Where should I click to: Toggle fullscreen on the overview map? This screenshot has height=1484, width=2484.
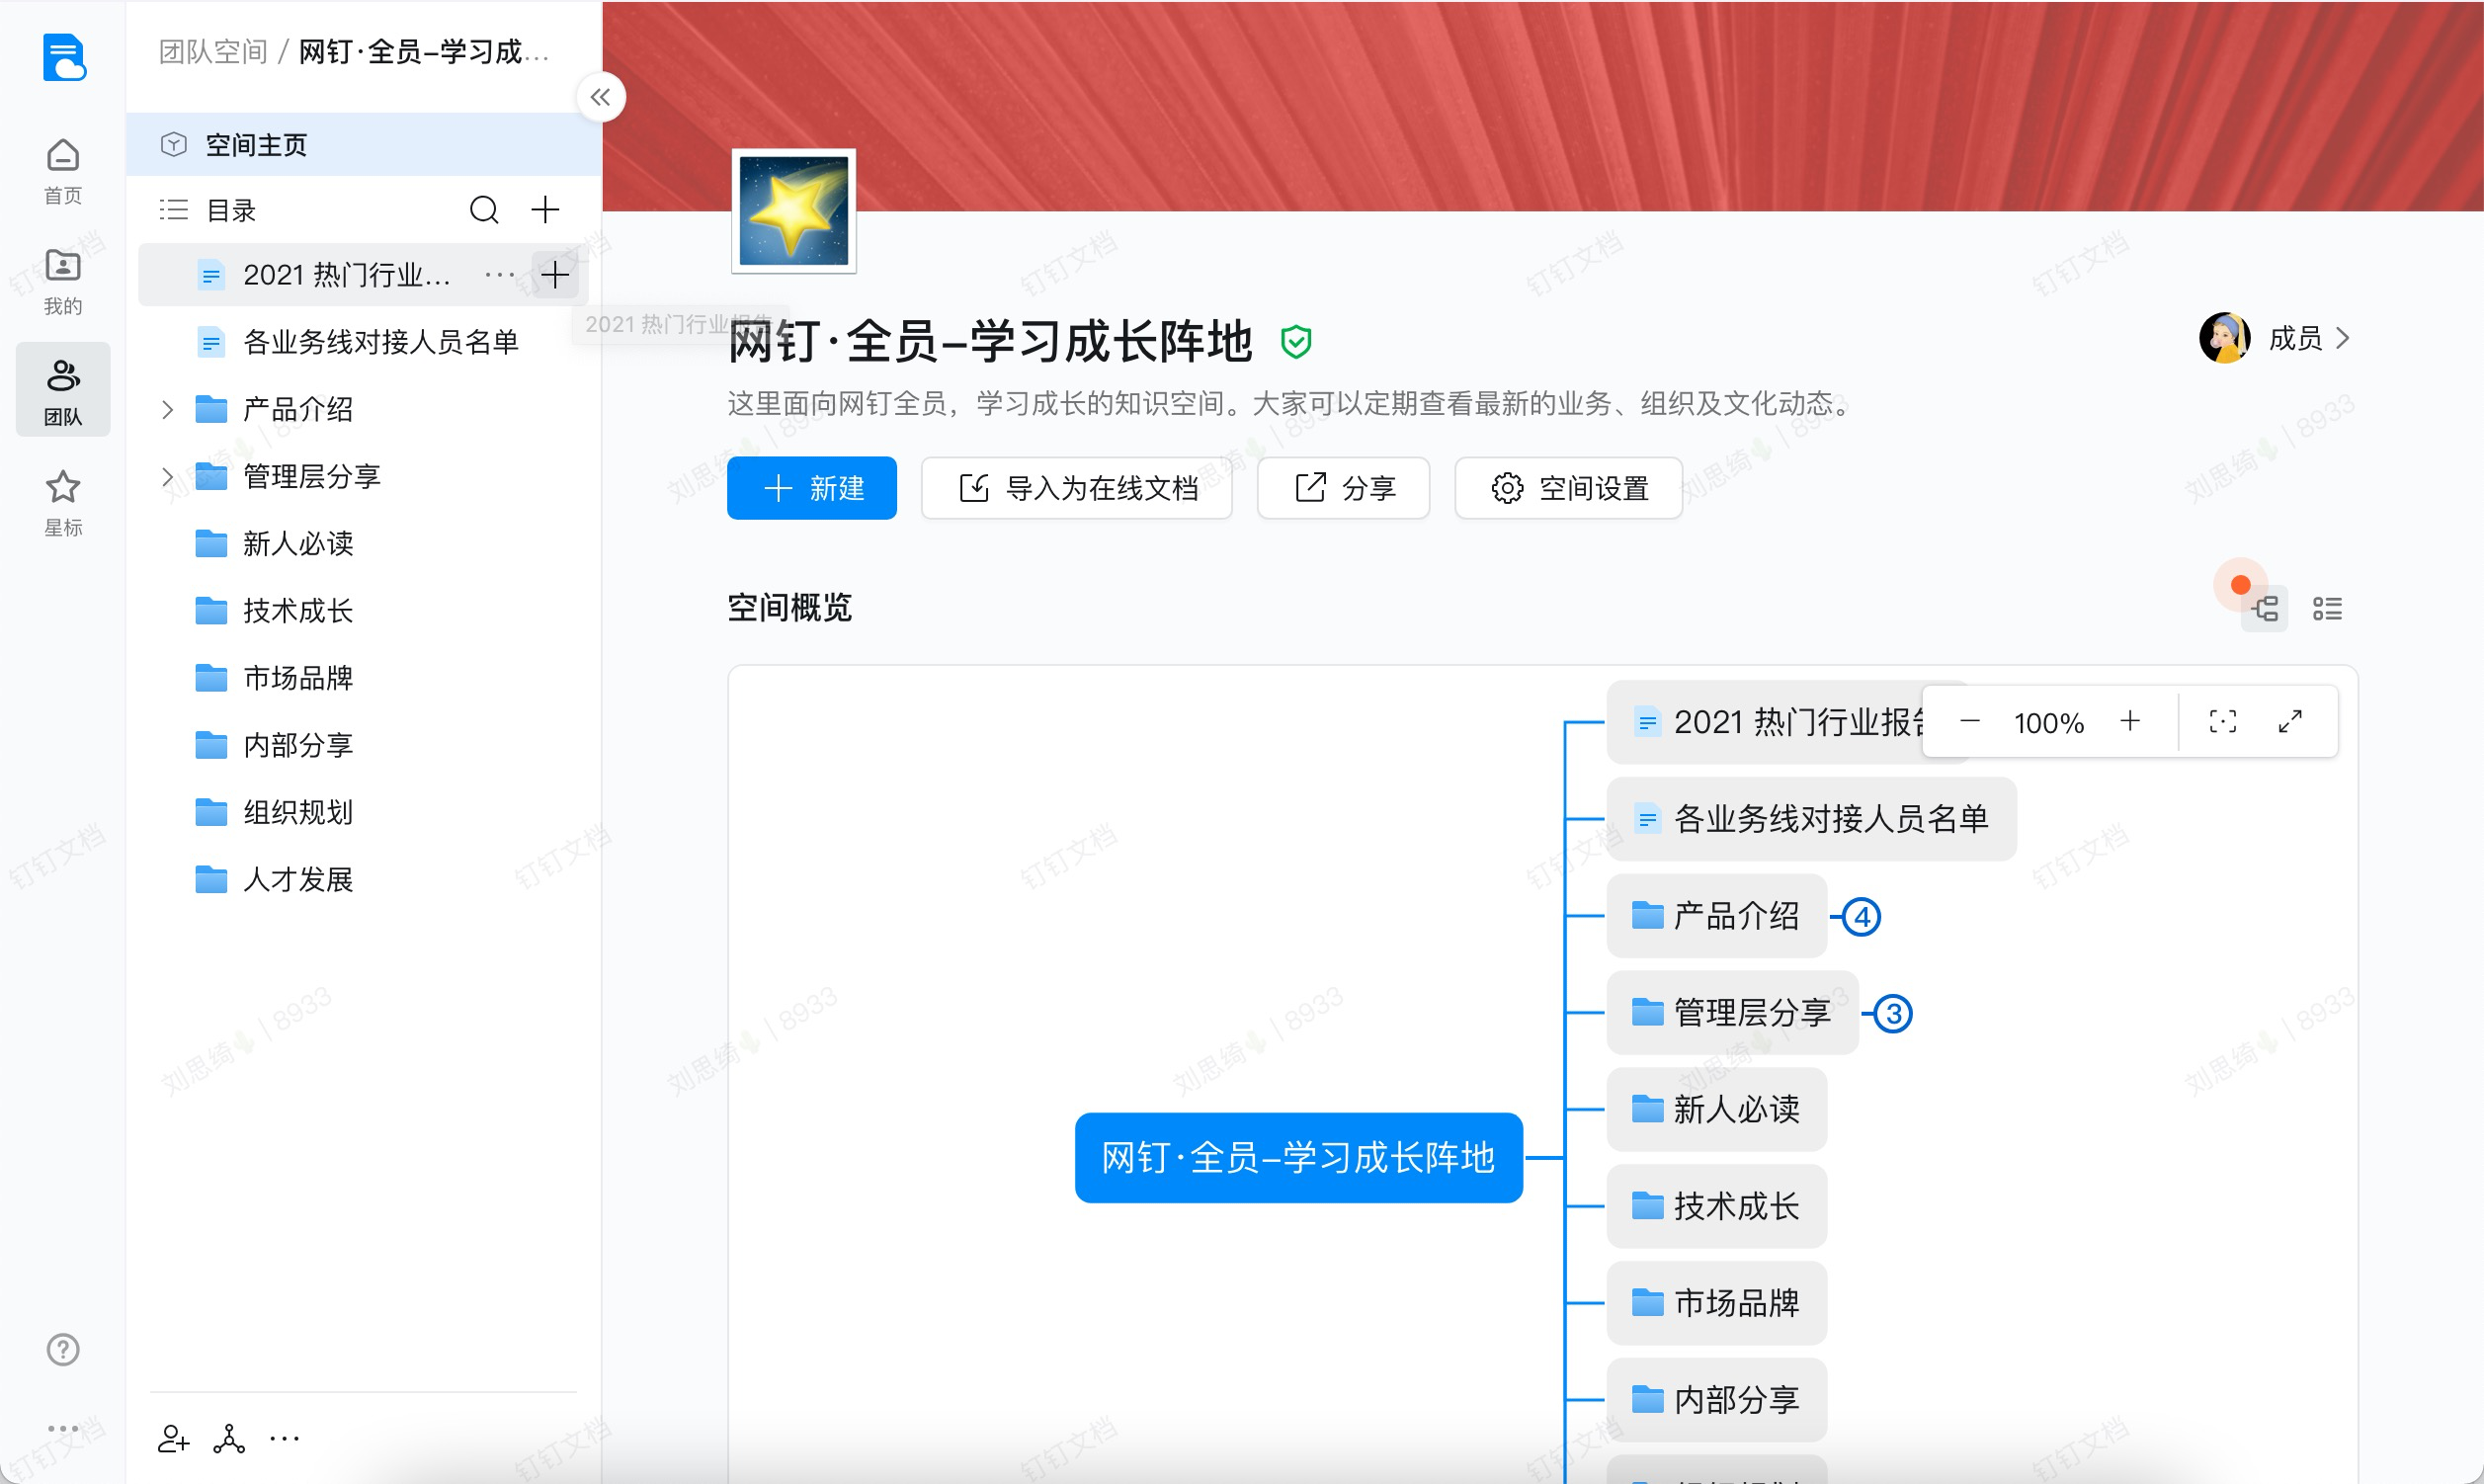pyautogui.click(x=2290, y=721)
